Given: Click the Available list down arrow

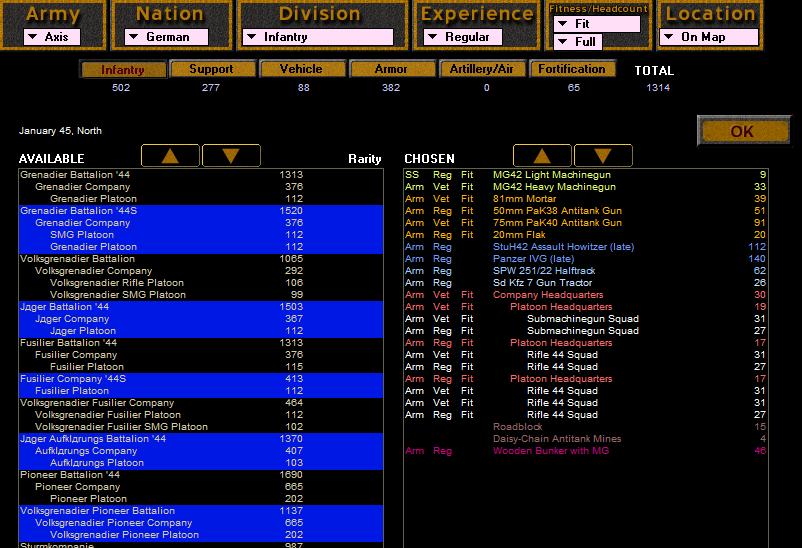Looking at the screenshot, I should [x=231, y=156].
